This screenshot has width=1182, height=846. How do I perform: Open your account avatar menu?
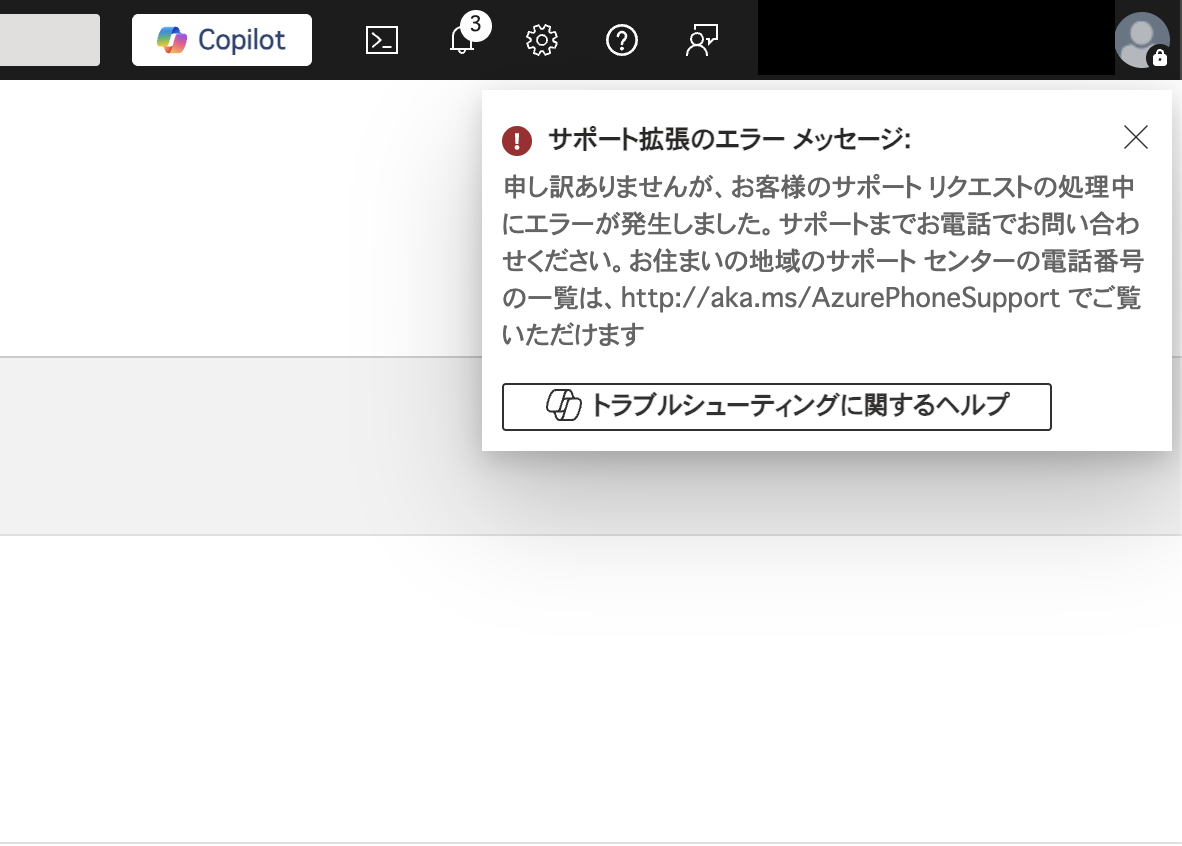tap(1141, 40)
